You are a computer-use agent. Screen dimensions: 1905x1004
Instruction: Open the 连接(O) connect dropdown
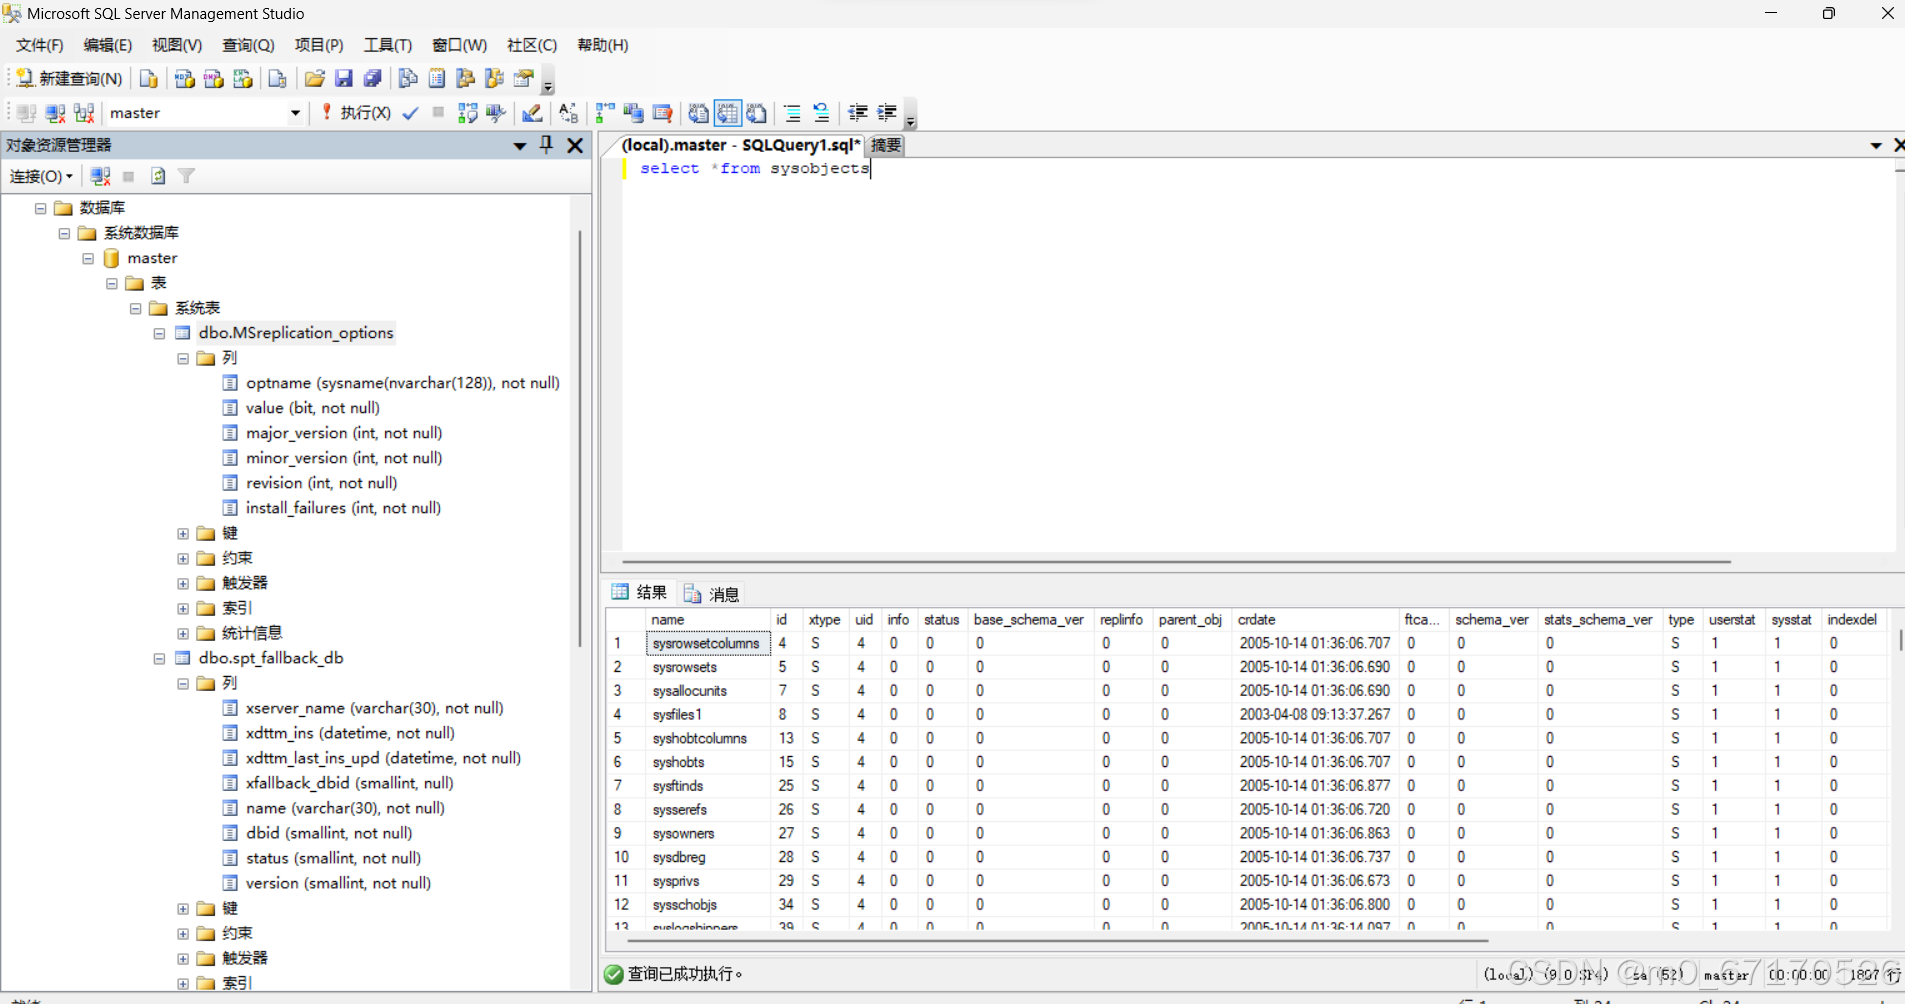point(41,176)
